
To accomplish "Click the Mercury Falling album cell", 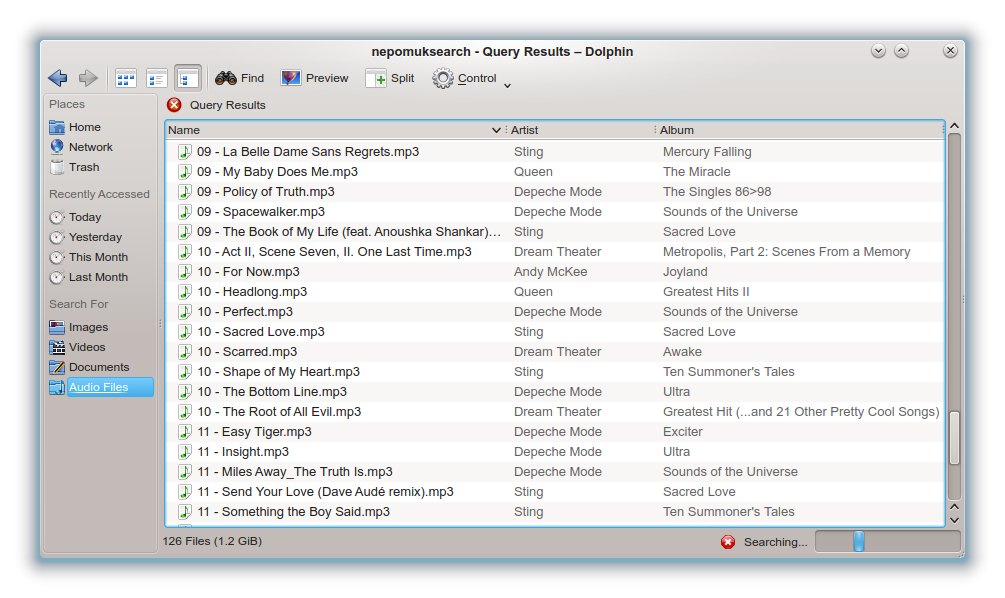I will click(x=707, y=152).
